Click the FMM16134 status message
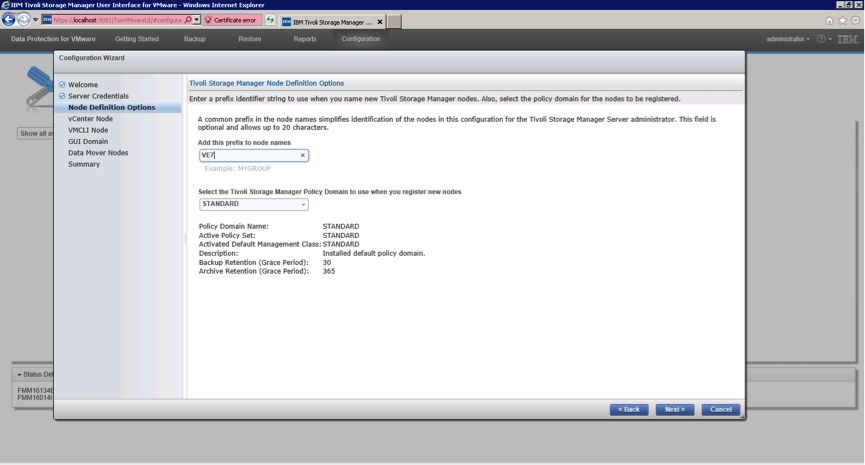Image resolution: width=865 pixels, height=465 pixels. [35, 391]
